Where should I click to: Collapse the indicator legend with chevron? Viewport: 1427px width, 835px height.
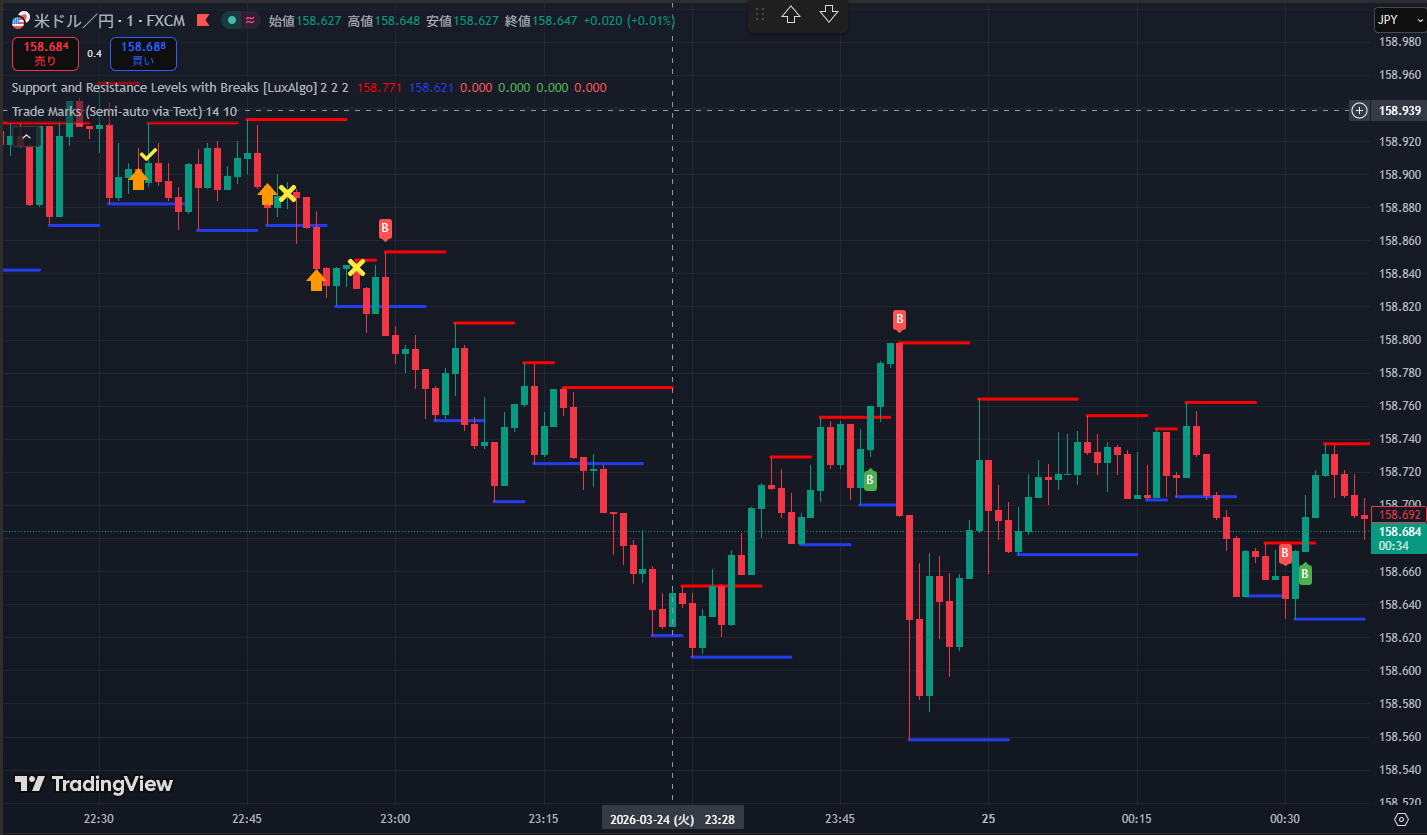coord(26,137)
